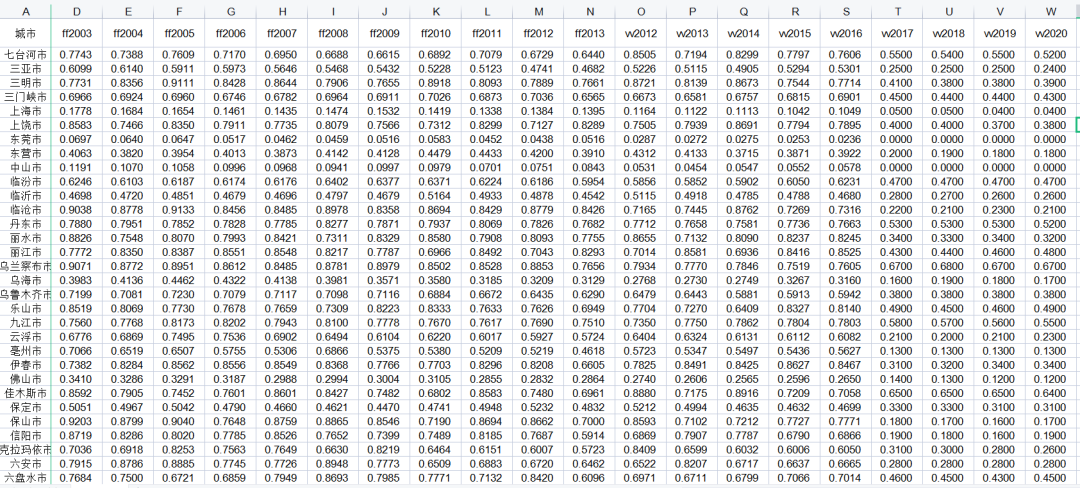Select the 东莞市 city cell
The image size is (1080, 488).
coord(25,139)
